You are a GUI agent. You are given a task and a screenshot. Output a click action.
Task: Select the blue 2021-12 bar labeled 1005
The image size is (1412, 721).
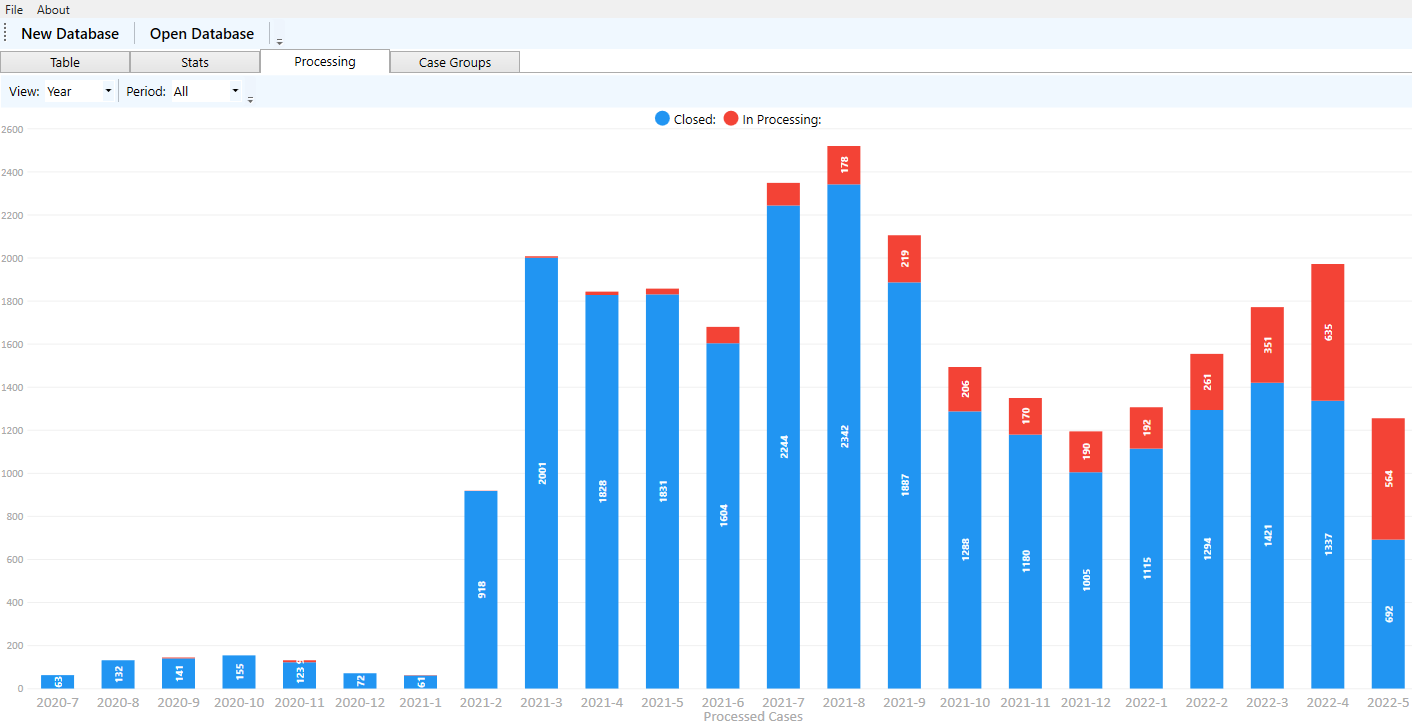pos(1086,580)
